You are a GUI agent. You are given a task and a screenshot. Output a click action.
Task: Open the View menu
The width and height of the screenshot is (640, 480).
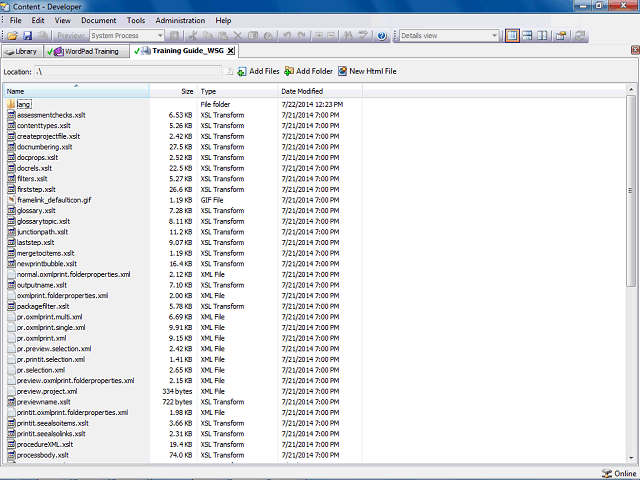tap(62, 20)
